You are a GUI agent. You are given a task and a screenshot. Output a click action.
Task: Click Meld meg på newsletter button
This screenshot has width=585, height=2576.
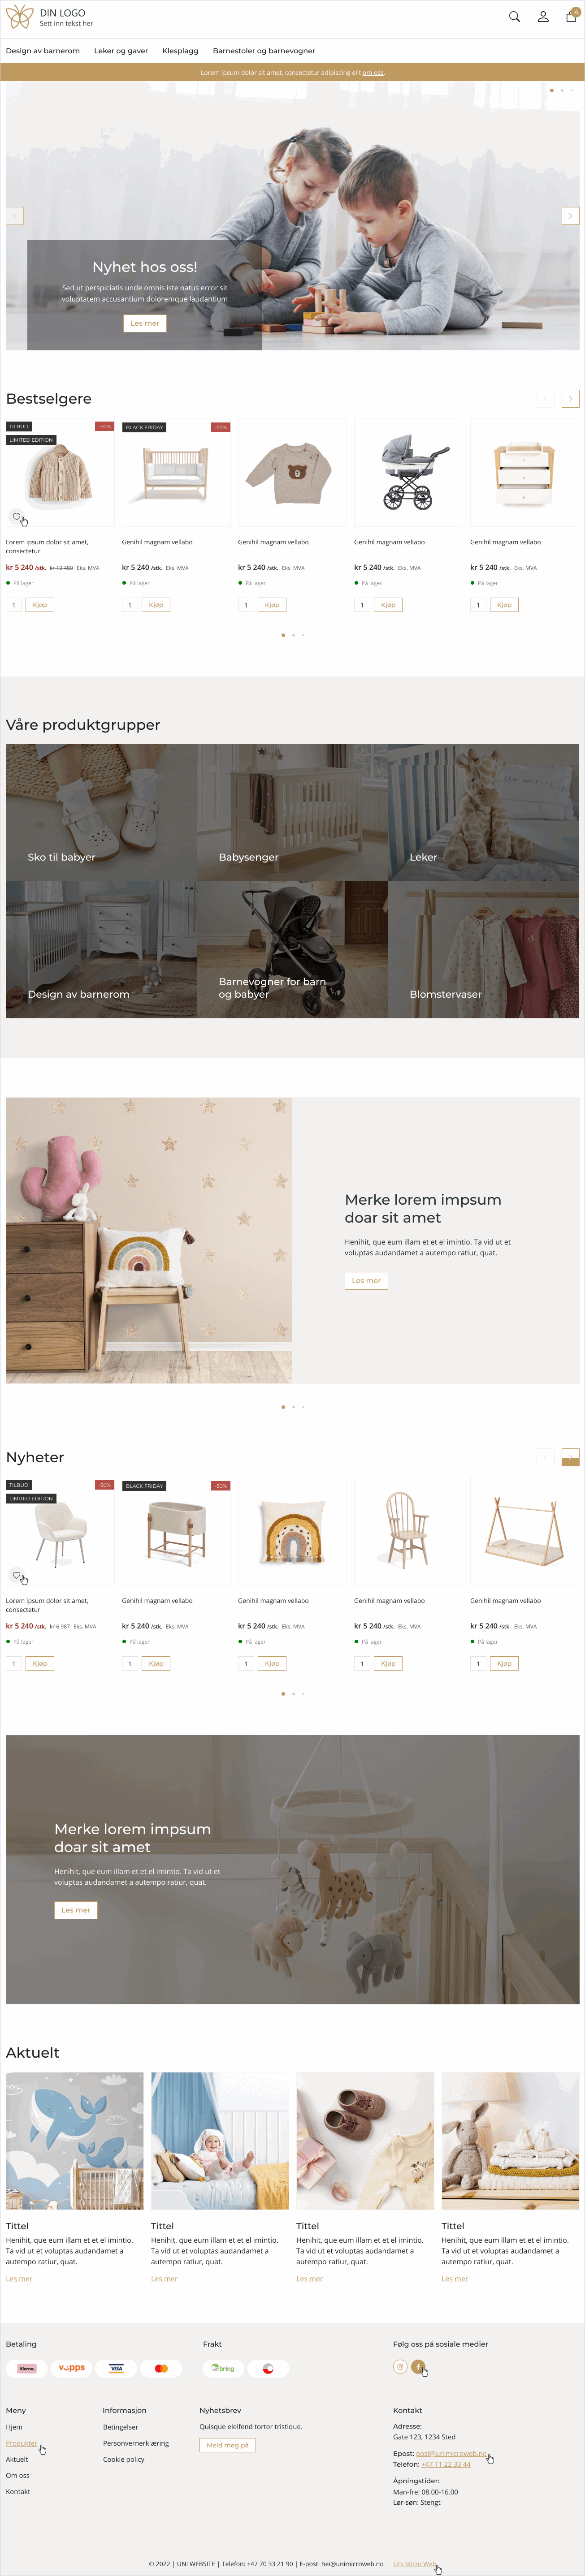tap(228, 2445)
